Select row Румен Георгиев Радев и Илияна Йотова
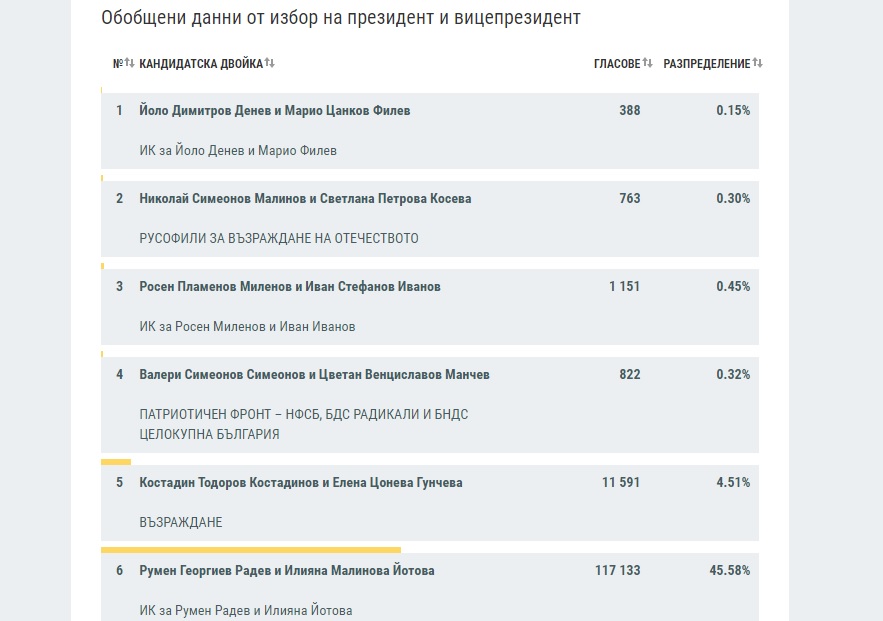 pos(430,587)
